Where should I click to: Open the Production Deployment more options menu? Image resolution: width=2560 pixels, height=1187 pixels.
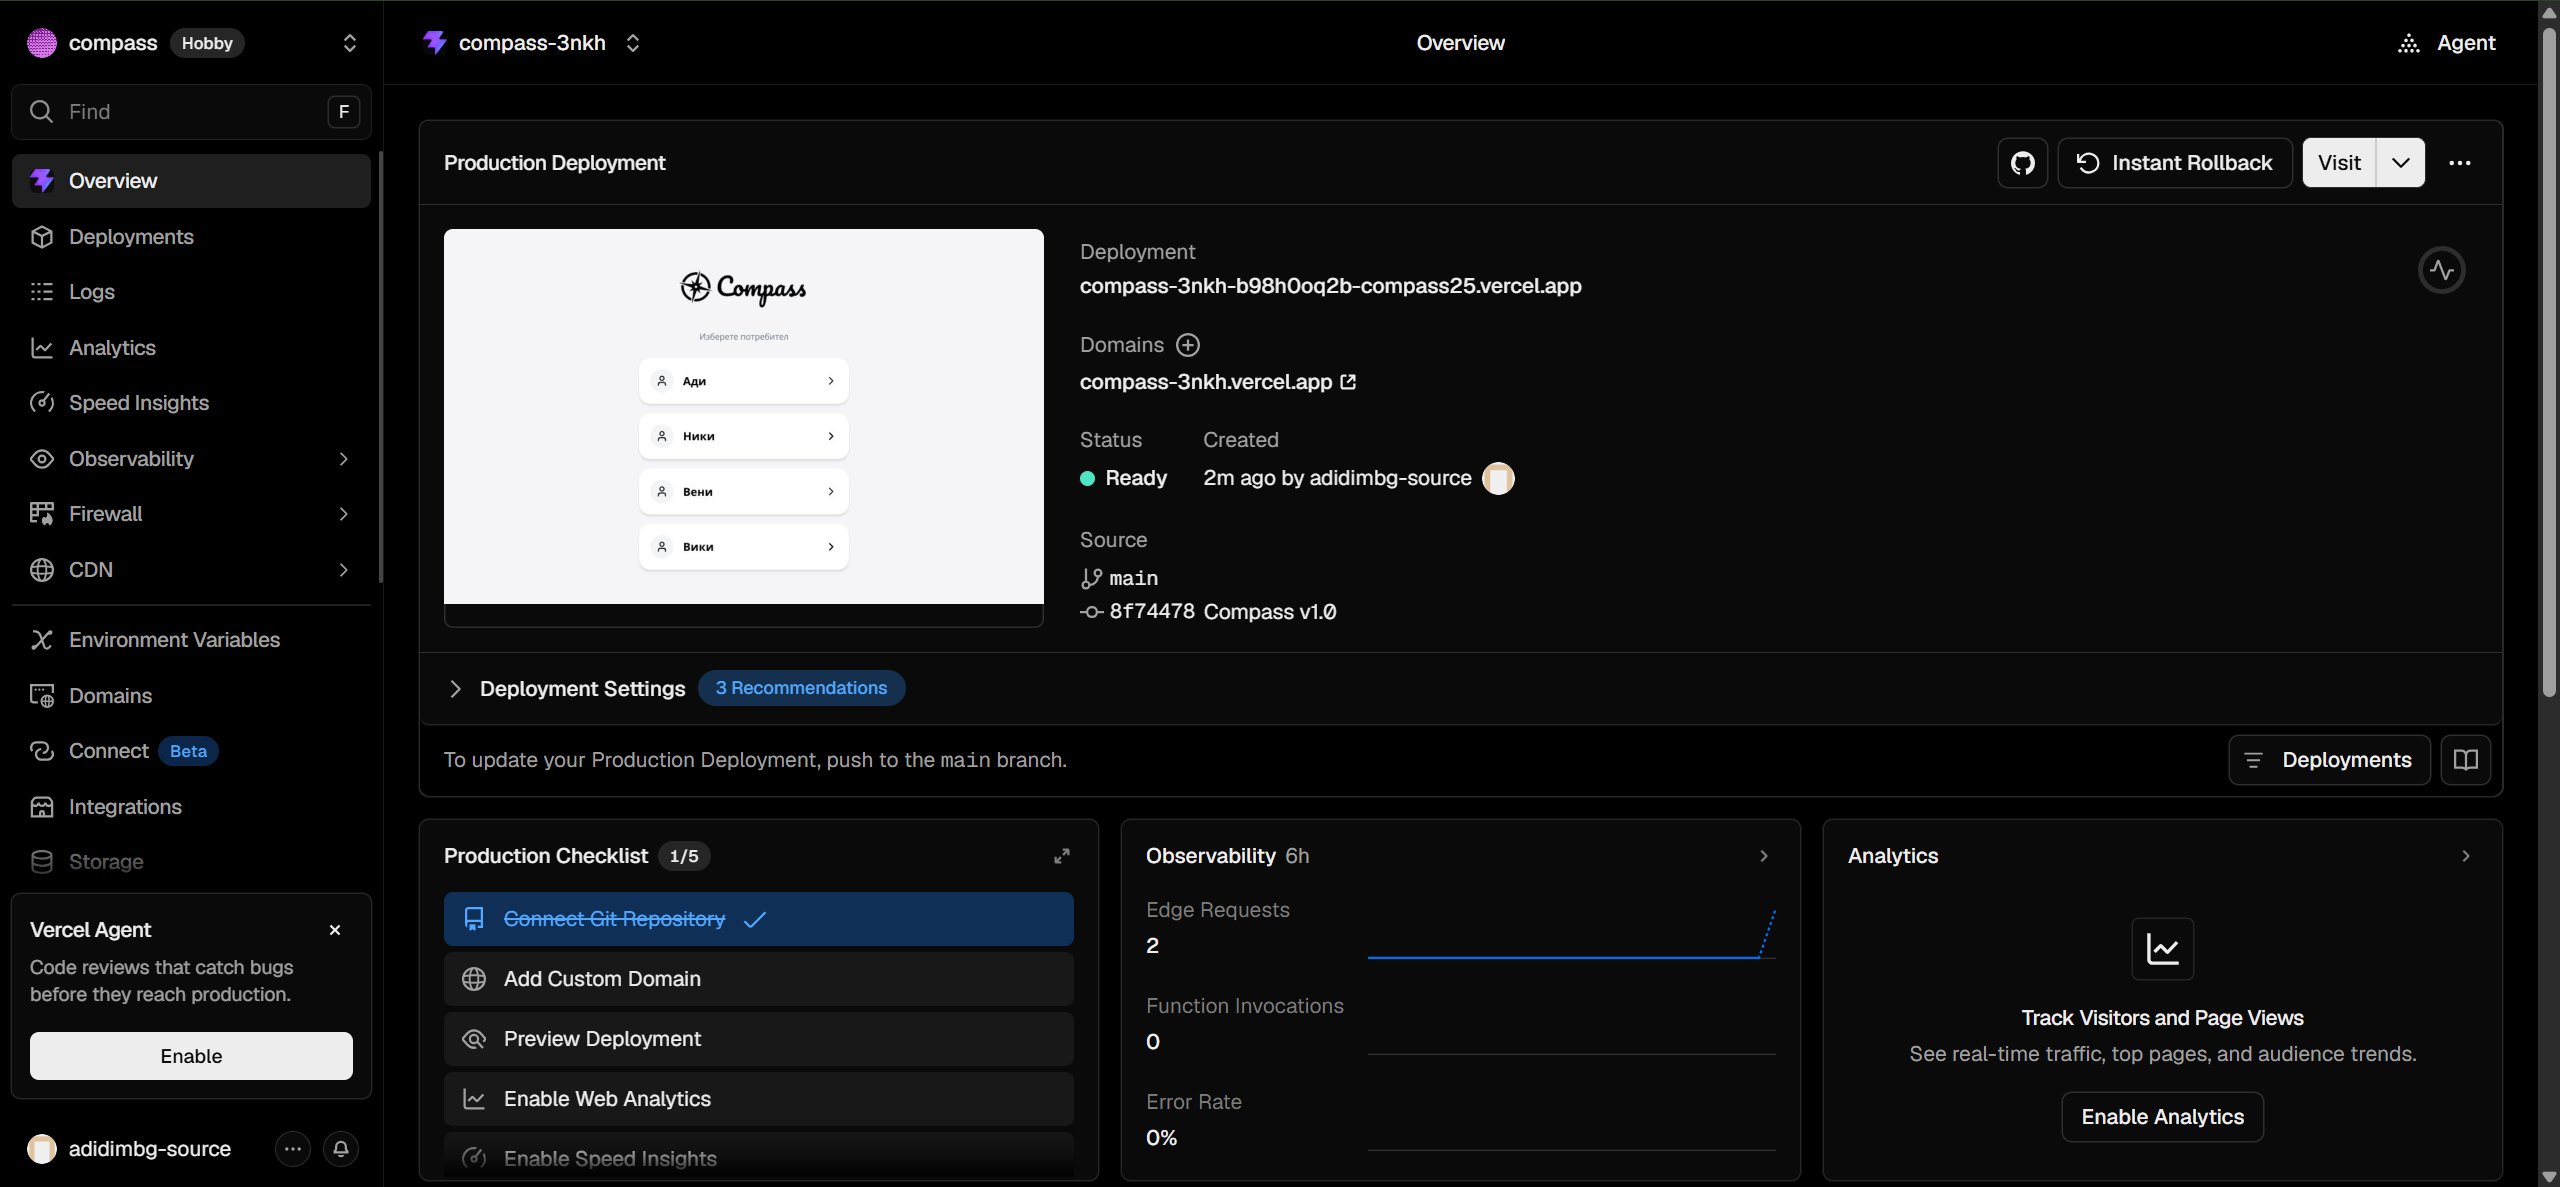[x=2460, y=163]
